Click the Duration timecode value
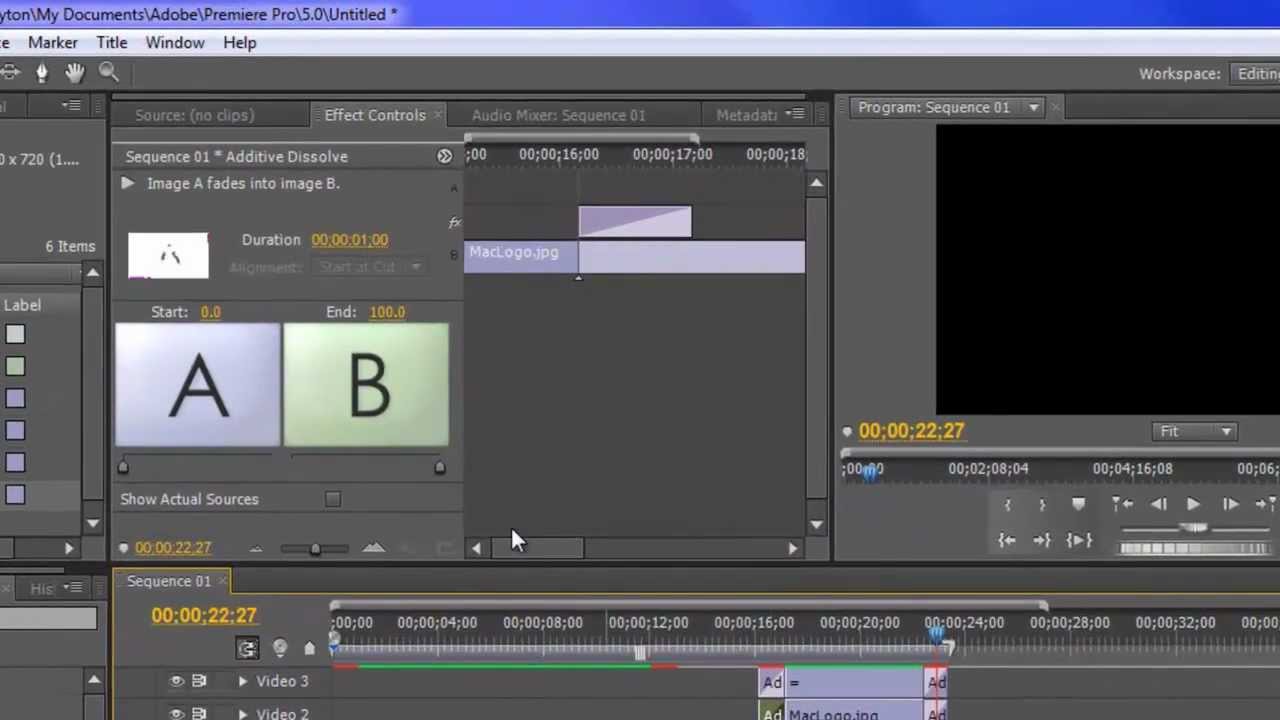Screen dimensions: 1280x720 [349, 240]
